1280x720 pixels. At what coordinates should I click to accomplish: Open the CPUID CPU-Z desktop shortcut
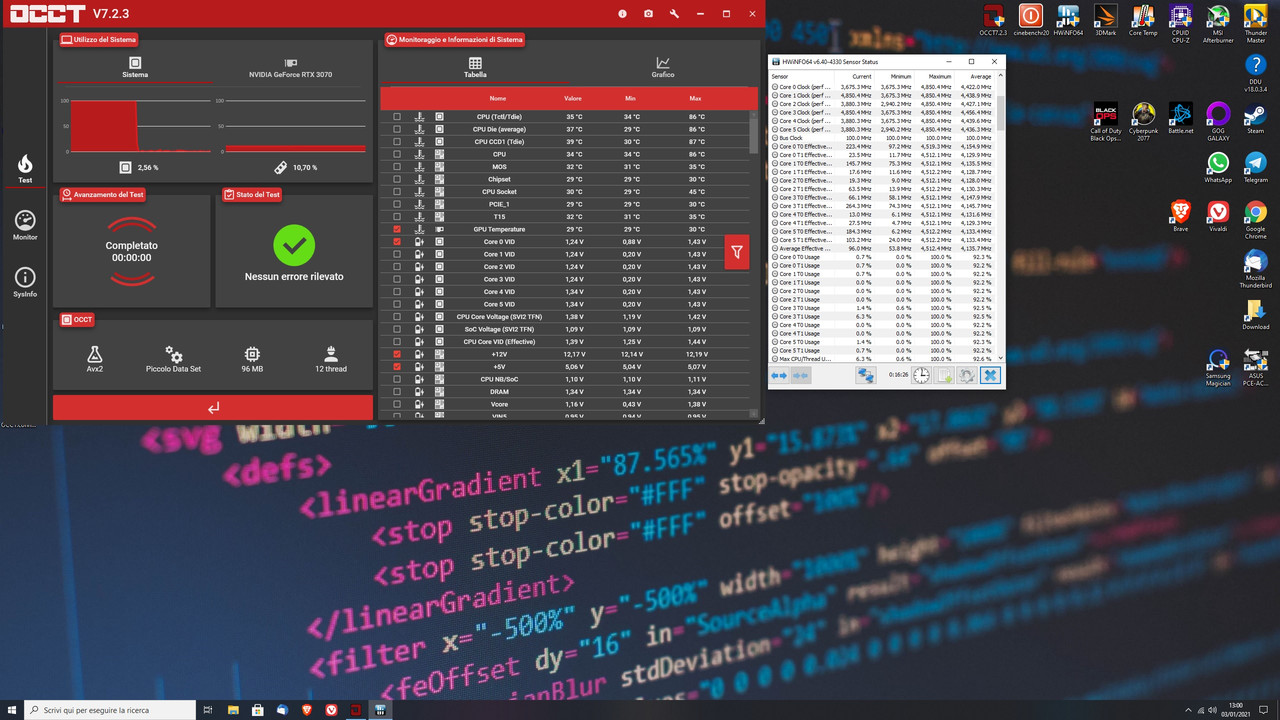click(1180, 23)
